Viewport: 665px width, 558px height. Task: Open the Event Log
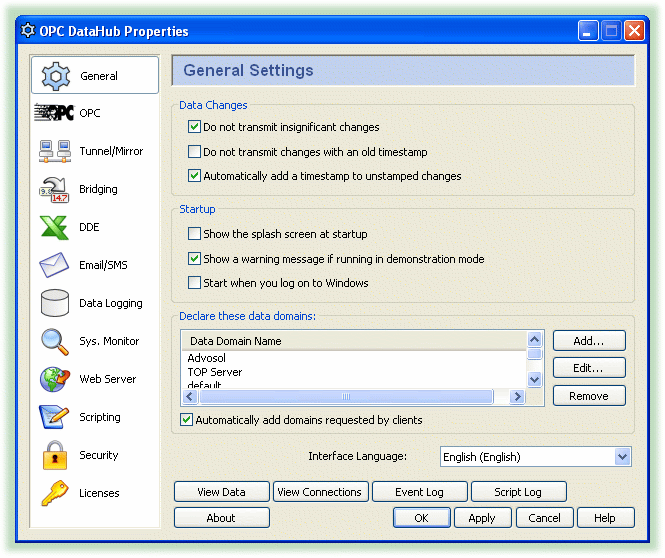[x=419, y=492]
